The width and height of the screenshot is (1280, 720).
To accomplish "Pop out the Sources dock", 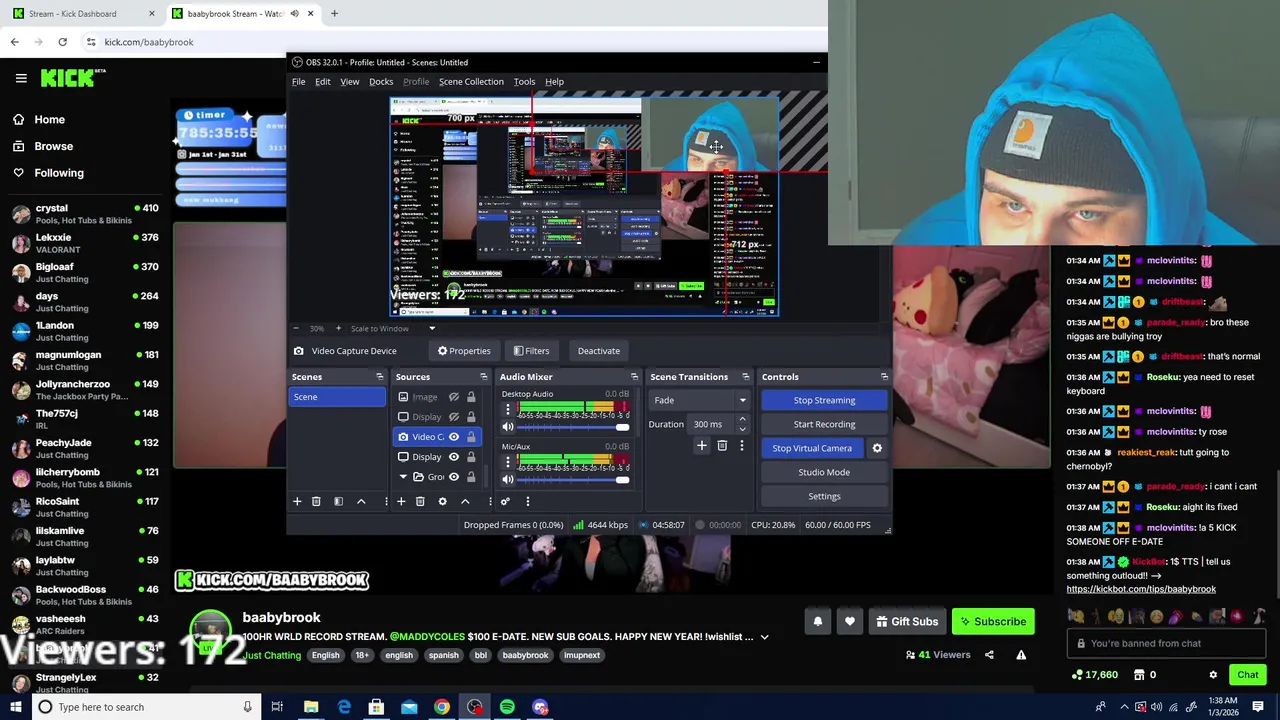I will pyautogui.click(x=483, y=377).
